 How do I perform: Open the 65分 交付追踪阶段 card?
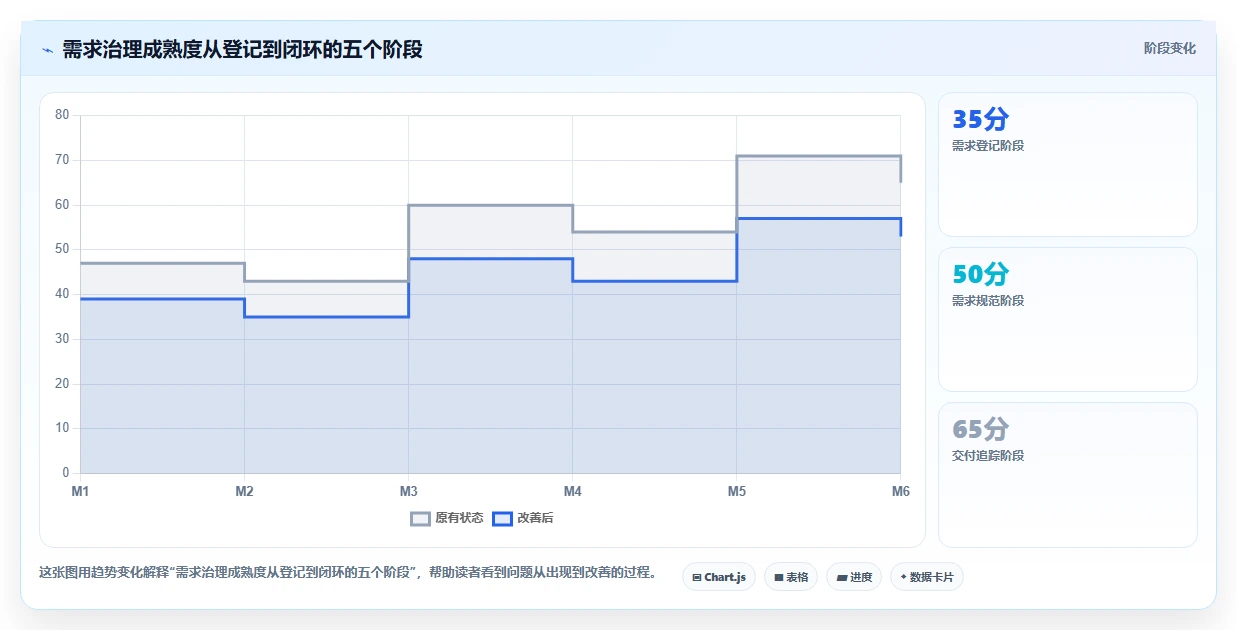pos(1067,475)
